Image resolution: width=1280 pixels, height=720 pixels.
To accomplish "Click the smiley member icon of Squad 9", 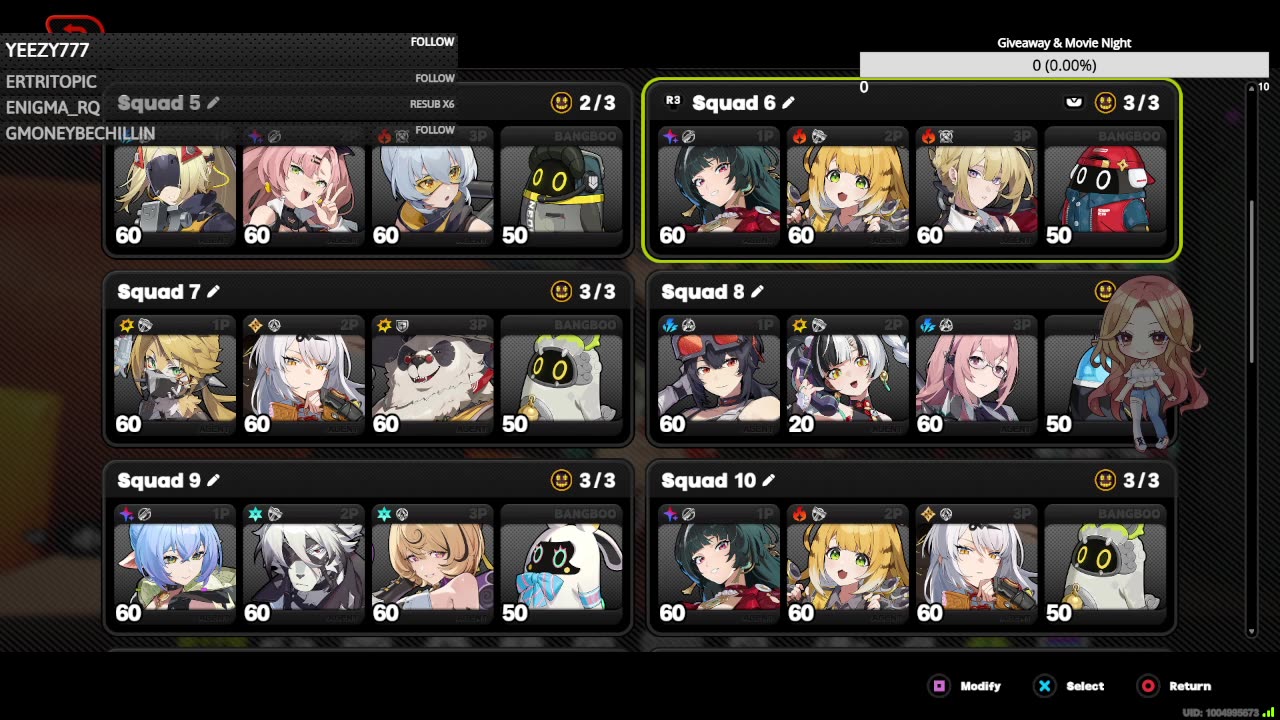I will [x=562, y=480].
